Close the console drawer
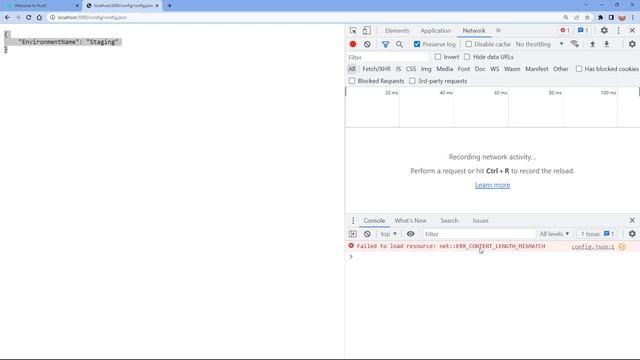The width and height of the screenshot is (640, 360). [632, 220]
